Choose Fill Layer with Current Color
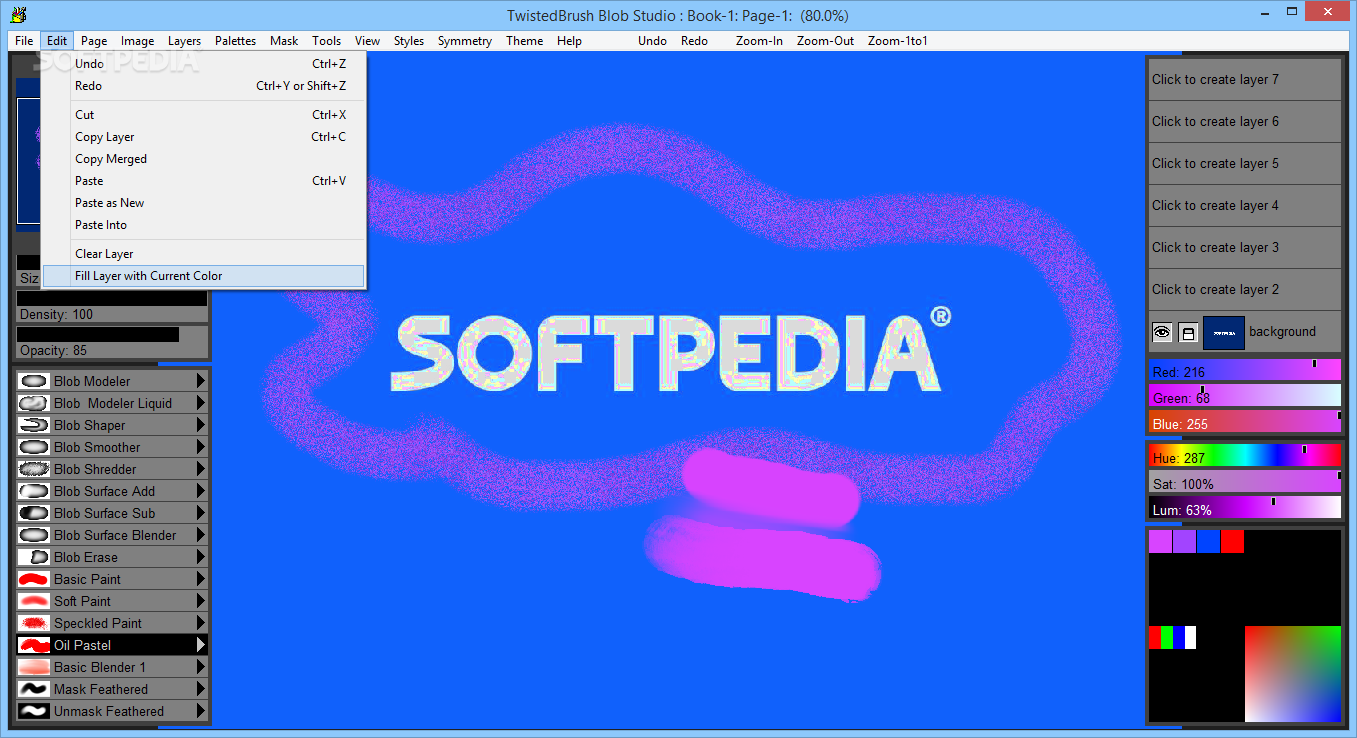 (204, 276)
